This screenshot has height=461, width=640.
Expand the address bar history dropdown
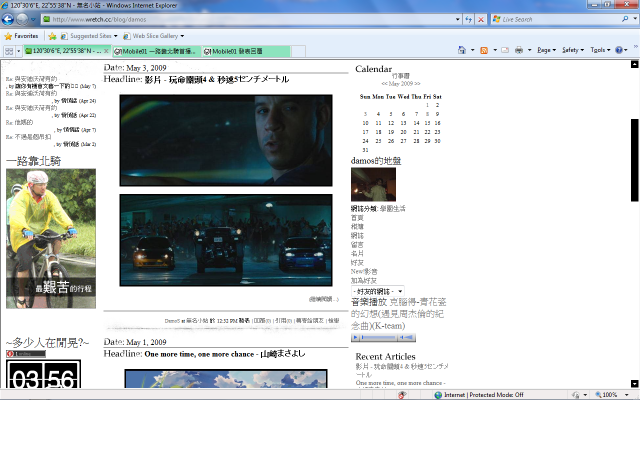click(458, 19)
